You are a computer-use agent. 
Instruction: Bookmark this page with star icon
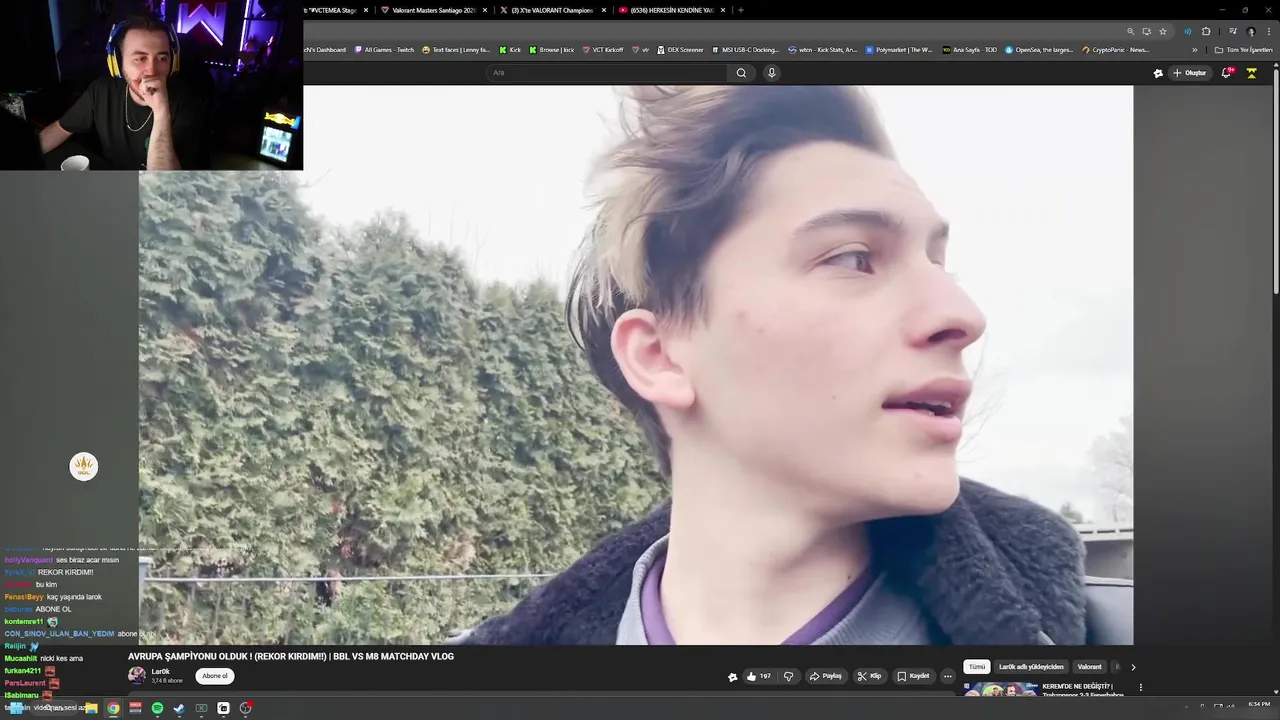(x=1162, y=31)
